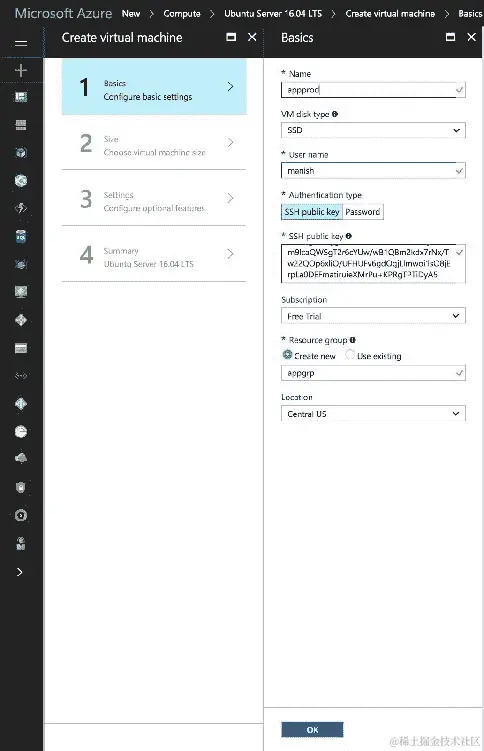Open the hamburger menu in the sidebar
Viewport: 484px width, 751px height.
(x=21, y=44)
